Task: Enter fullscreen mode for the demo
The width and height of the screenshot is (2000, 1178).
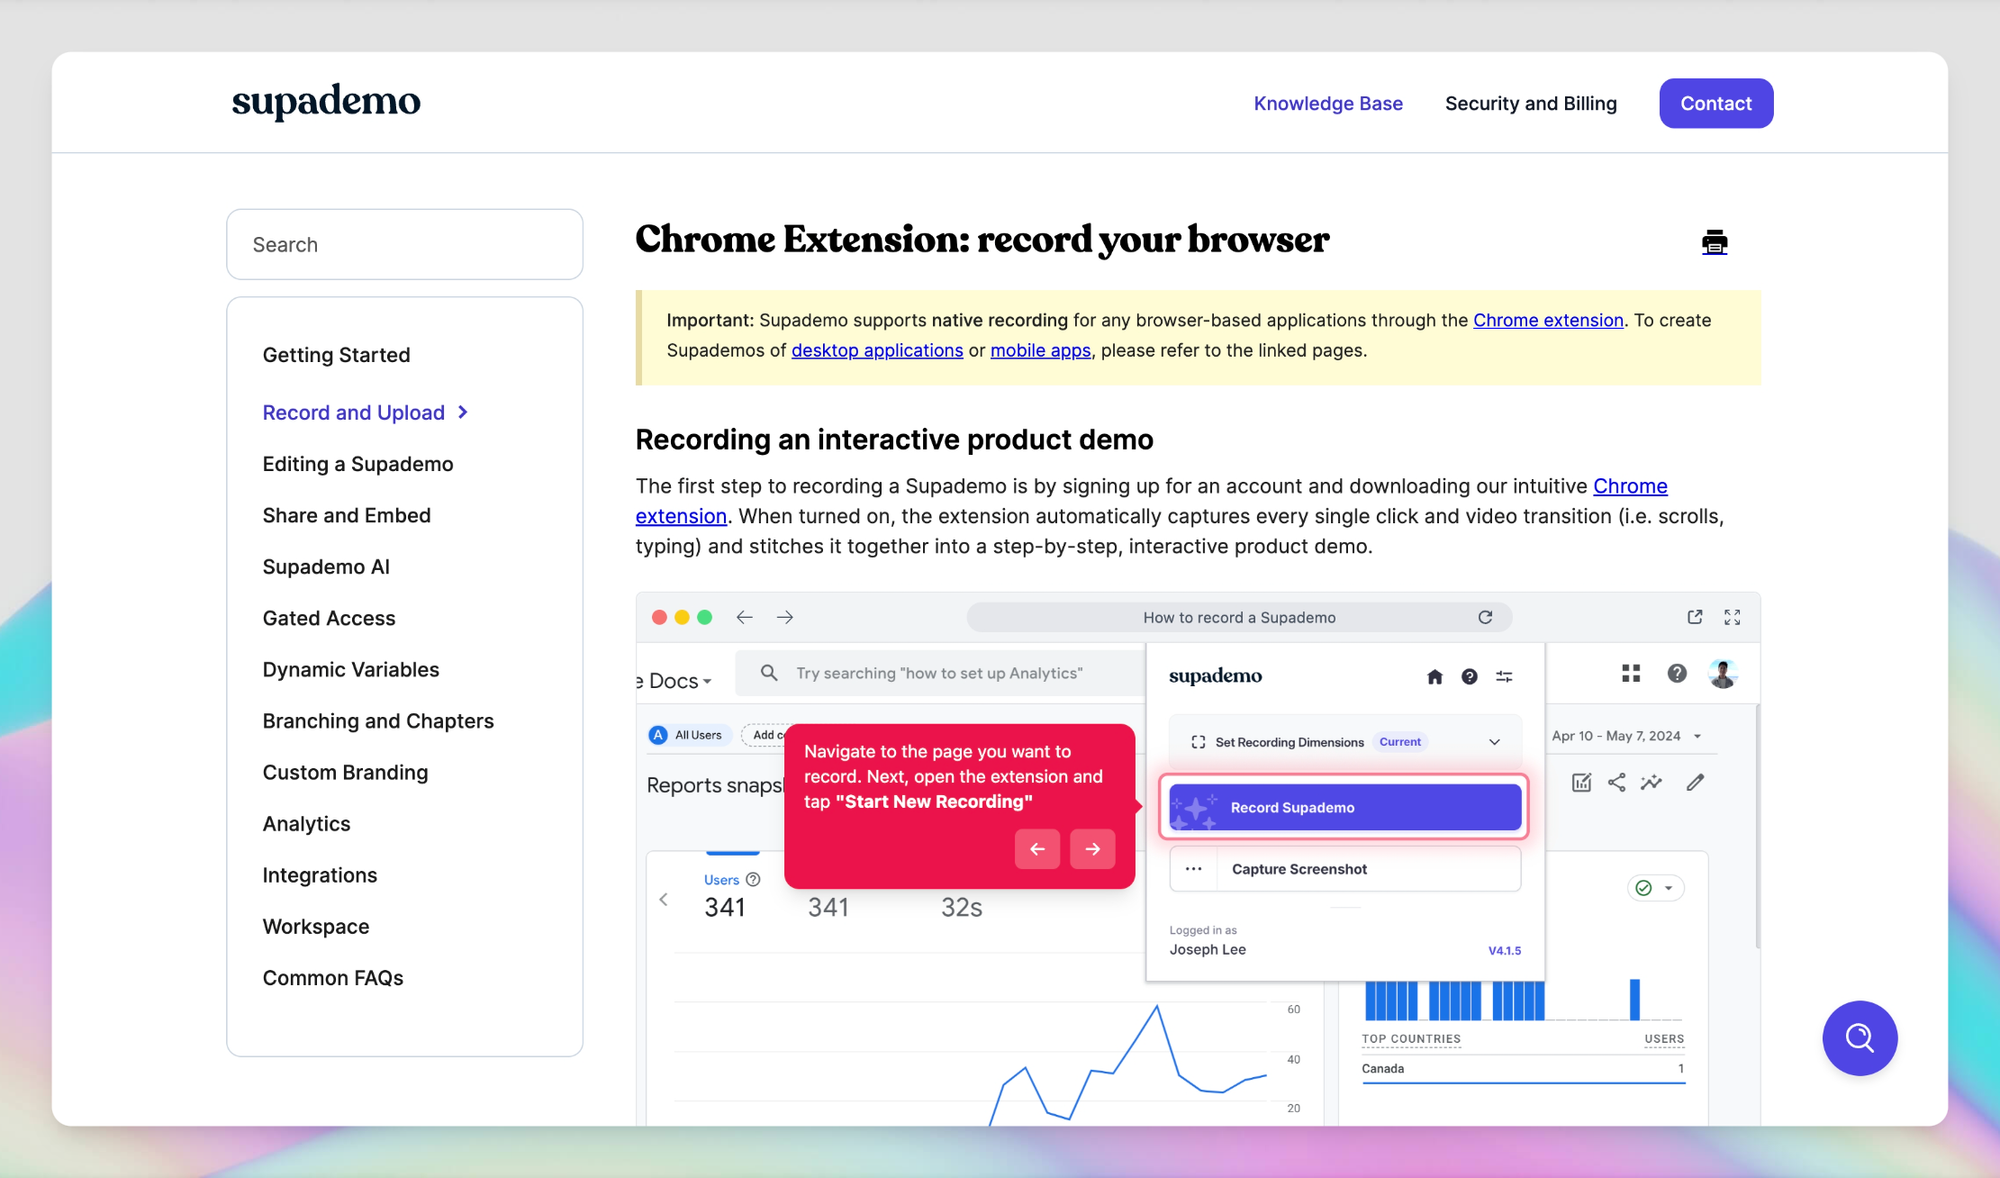Action: point(1732,617)
